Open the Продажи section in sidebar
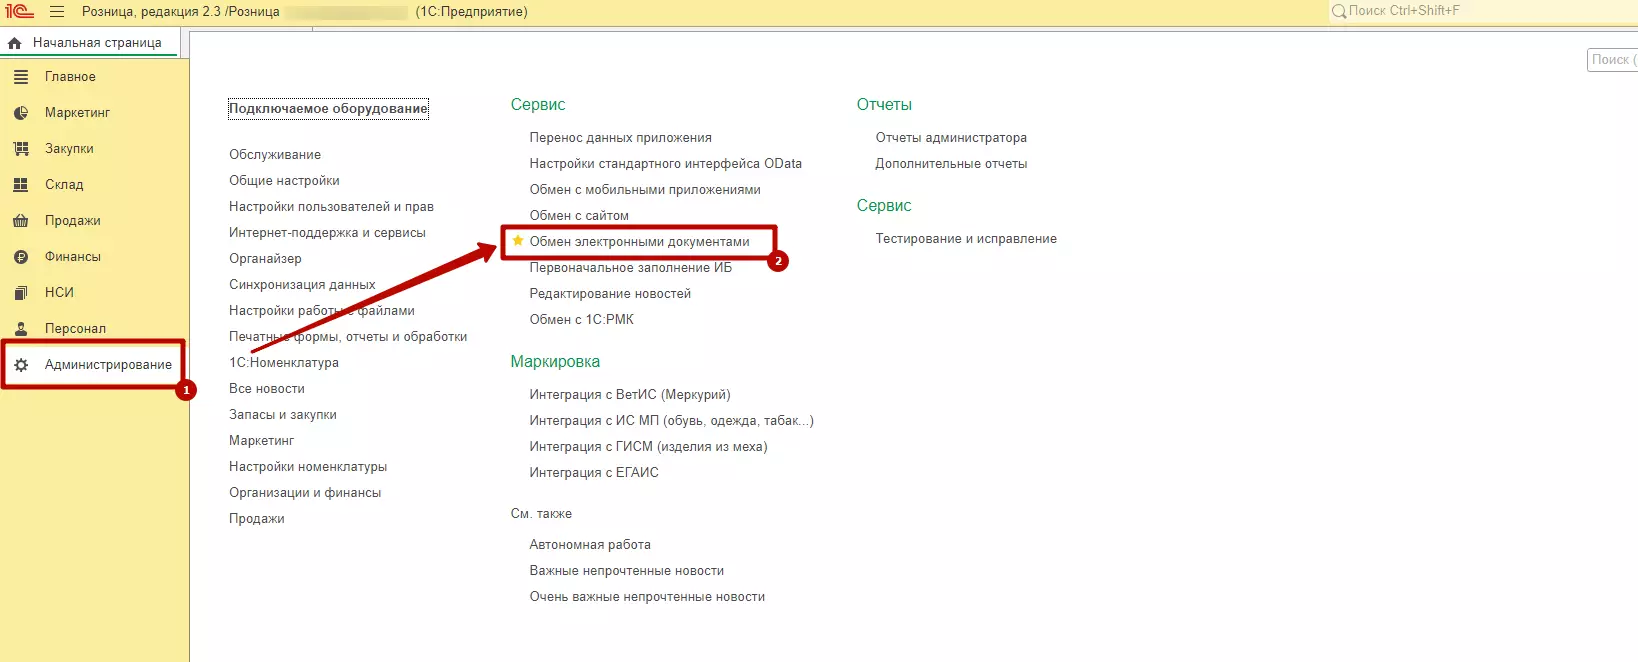Viewport: 1638px width, 662px height. click(x=72, y=221)
